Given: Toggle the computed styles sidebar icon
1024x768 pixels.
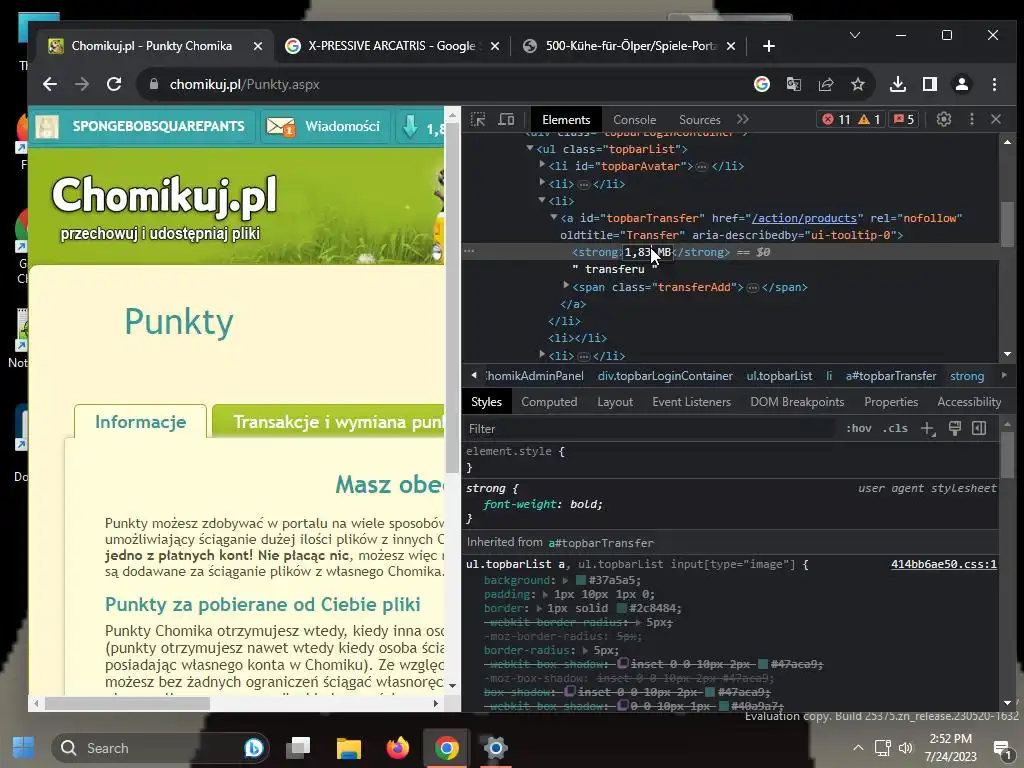Looking at the screenshot, I should click(x=979, y=428).
